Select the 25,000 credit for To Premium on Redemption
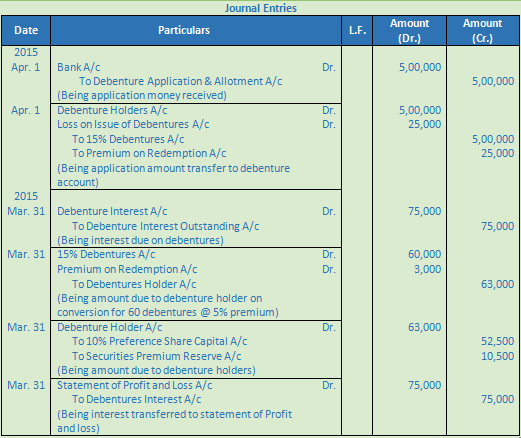 (x=497, y=153)
